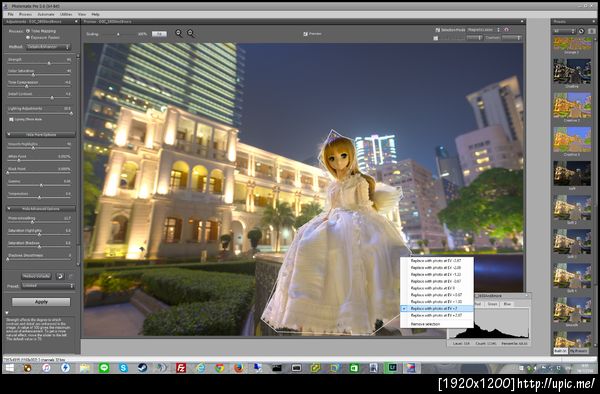Open the Preset dropdown under Method Defaults
Viewport: 600px width, 394px height.
click(x=47, y=286)
